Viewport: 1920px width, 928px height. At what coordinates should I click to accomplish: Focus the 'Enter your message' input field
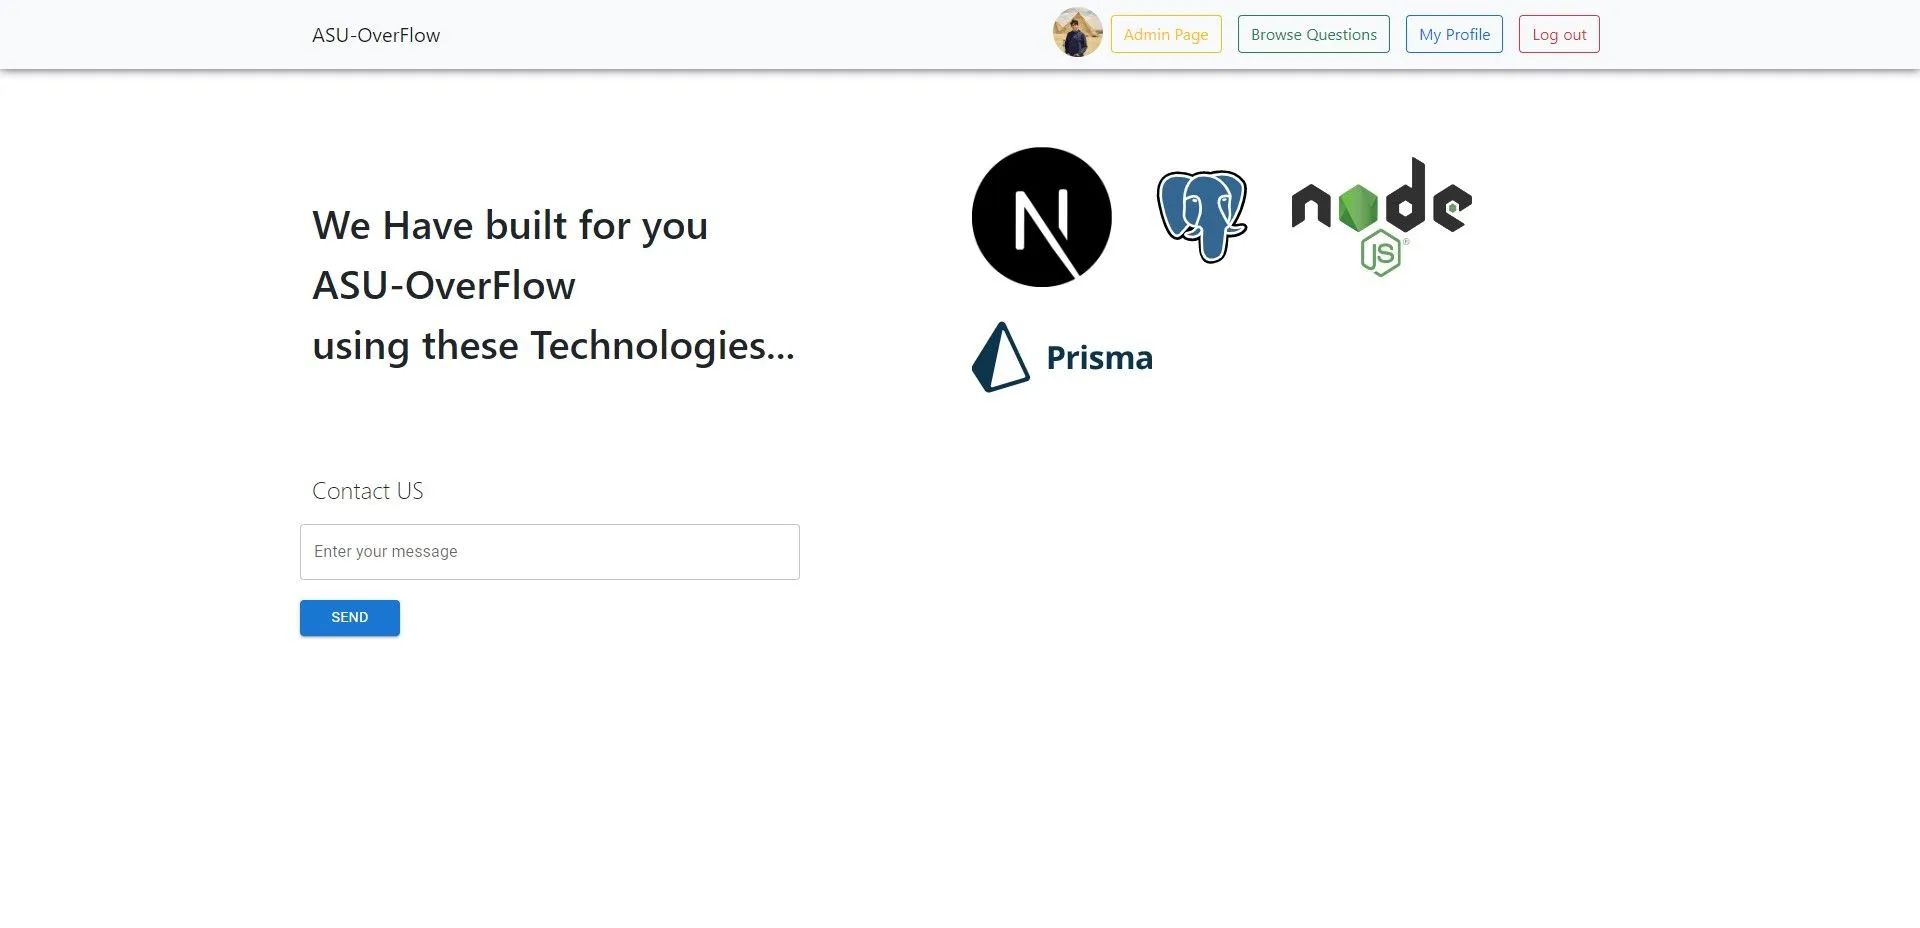(x=549, y=552)
